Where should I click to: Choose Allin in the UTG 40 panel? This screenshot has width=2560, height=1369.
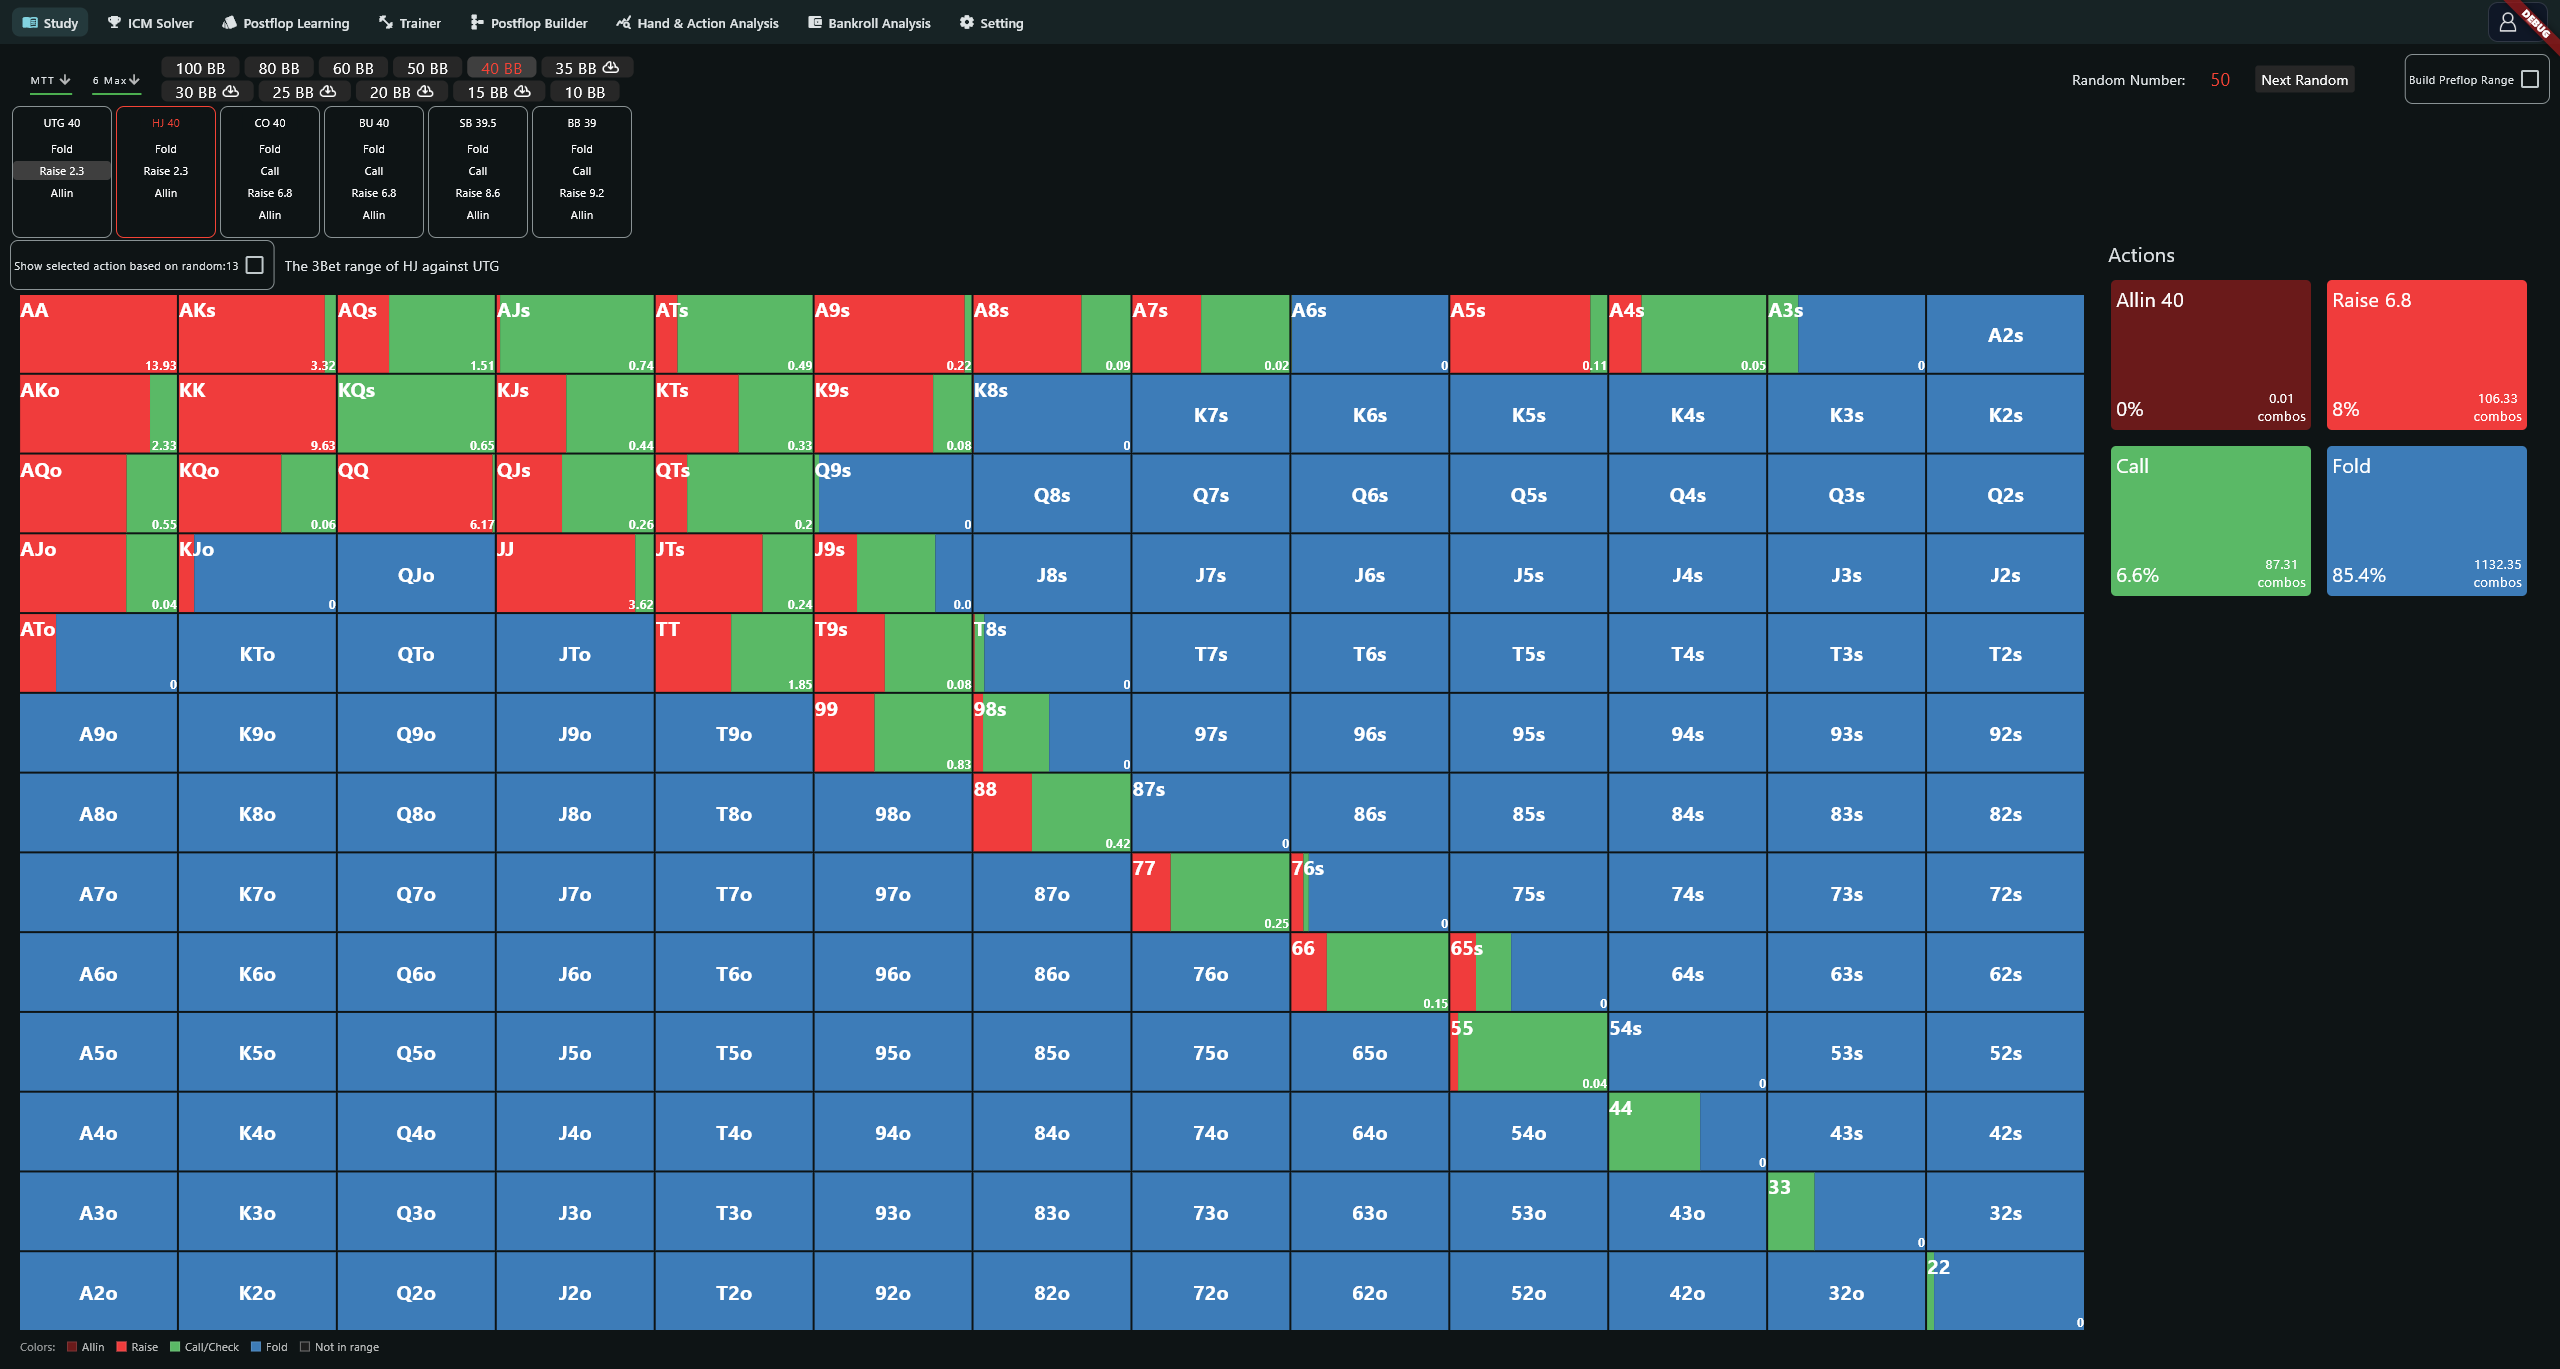(x=62, y=193)
